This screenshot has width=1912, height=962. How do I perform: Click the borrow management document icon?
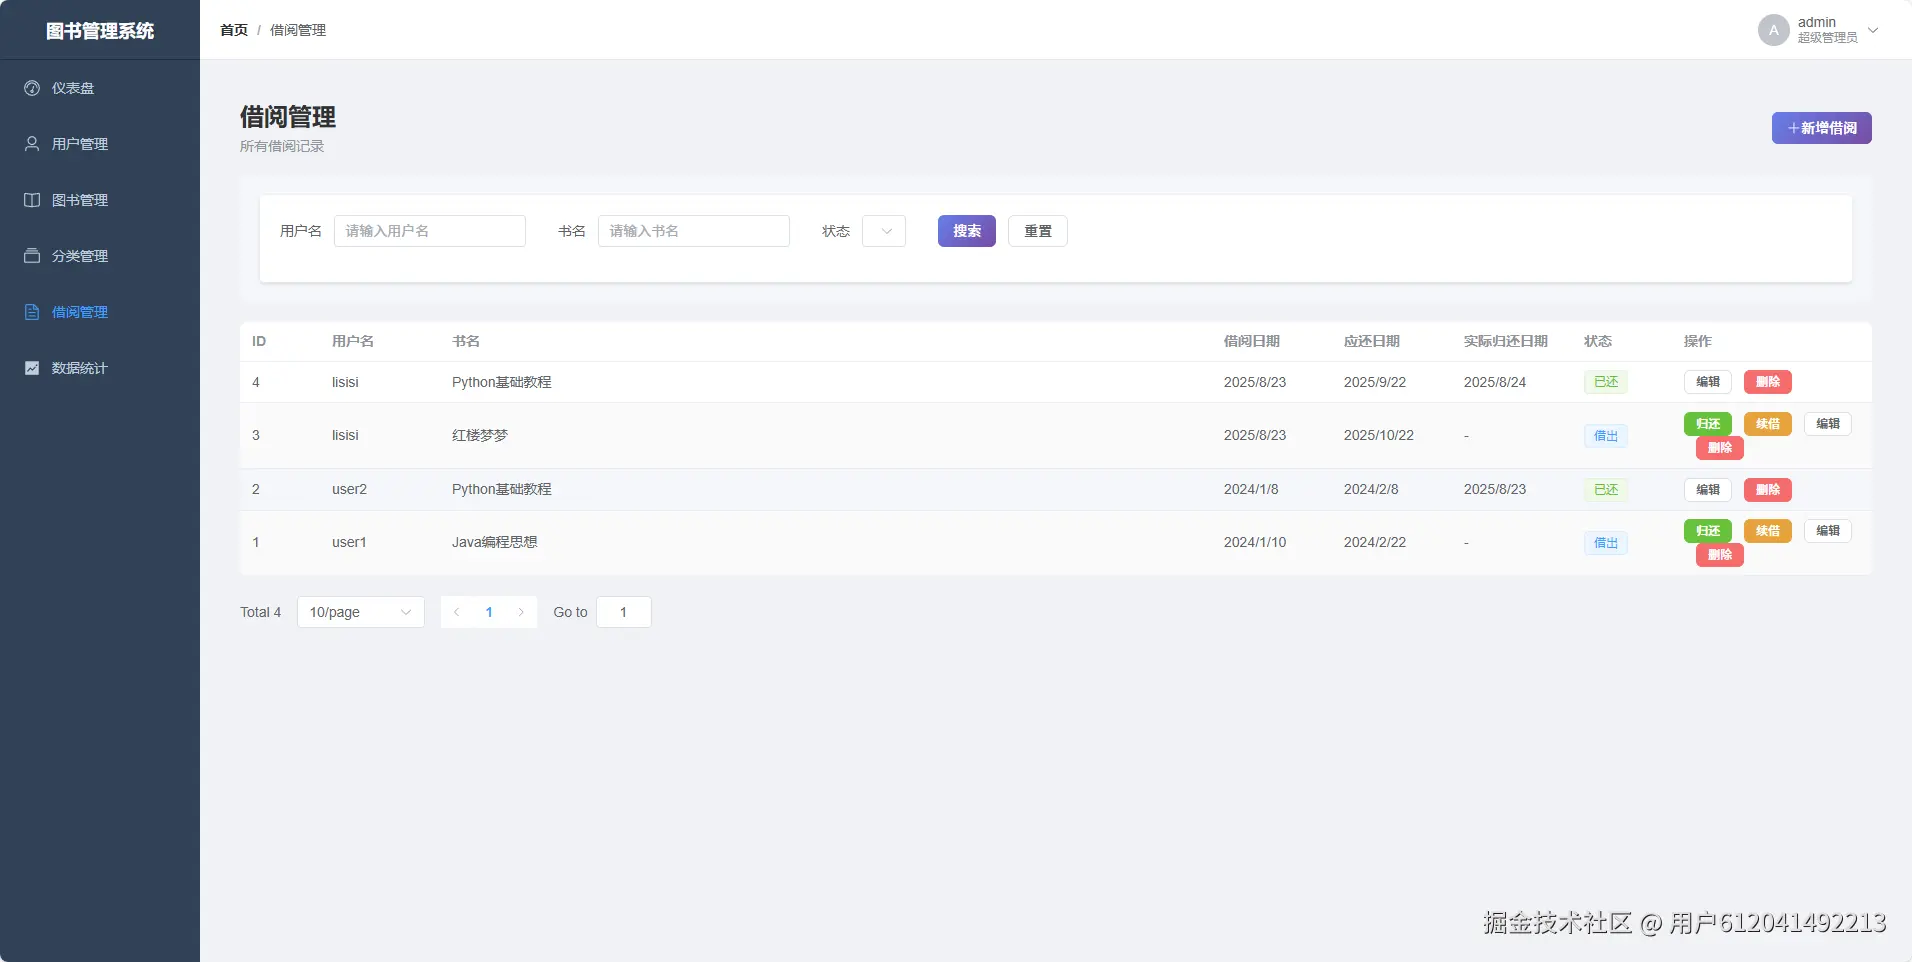click(x=32, y=312)
